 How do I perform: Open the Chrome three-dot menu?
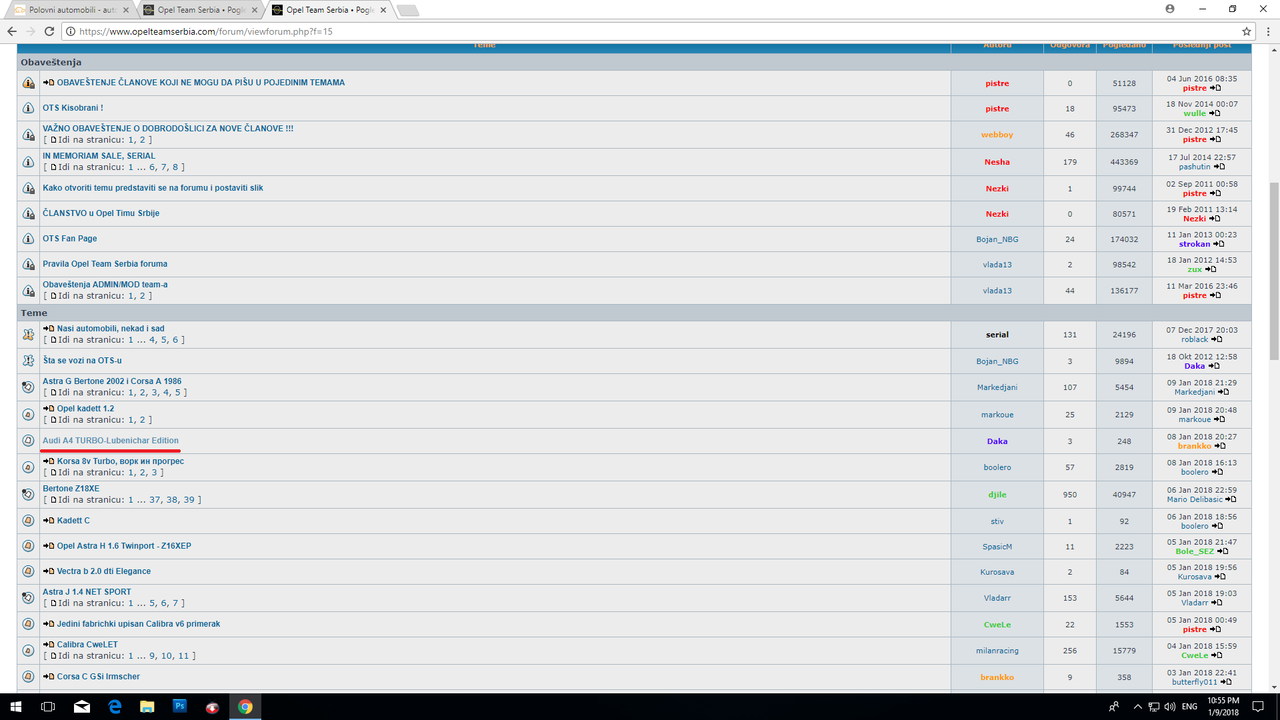coord(1267,31)
